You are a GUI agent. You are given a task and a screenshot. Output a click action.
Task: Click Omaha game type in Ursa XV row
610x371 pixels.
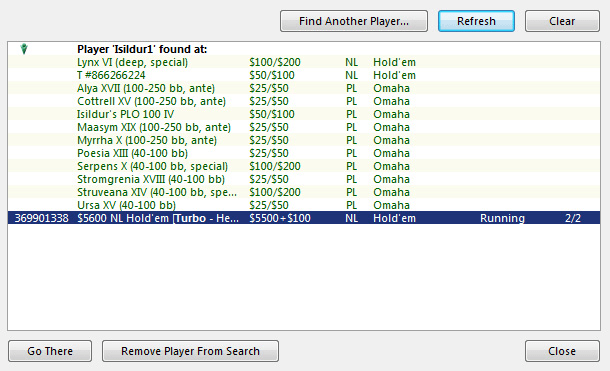coord(391,205)
